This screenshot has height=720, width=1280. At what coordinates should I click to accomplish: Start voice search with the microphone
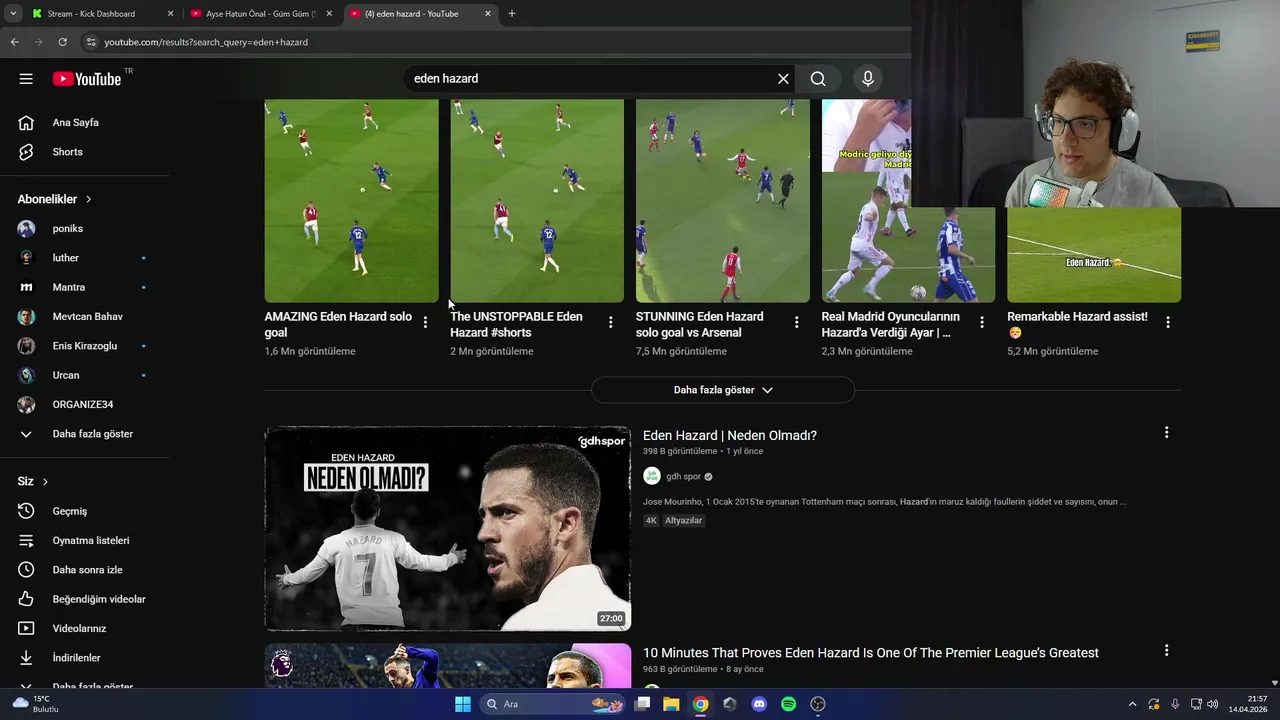(867, 79)
